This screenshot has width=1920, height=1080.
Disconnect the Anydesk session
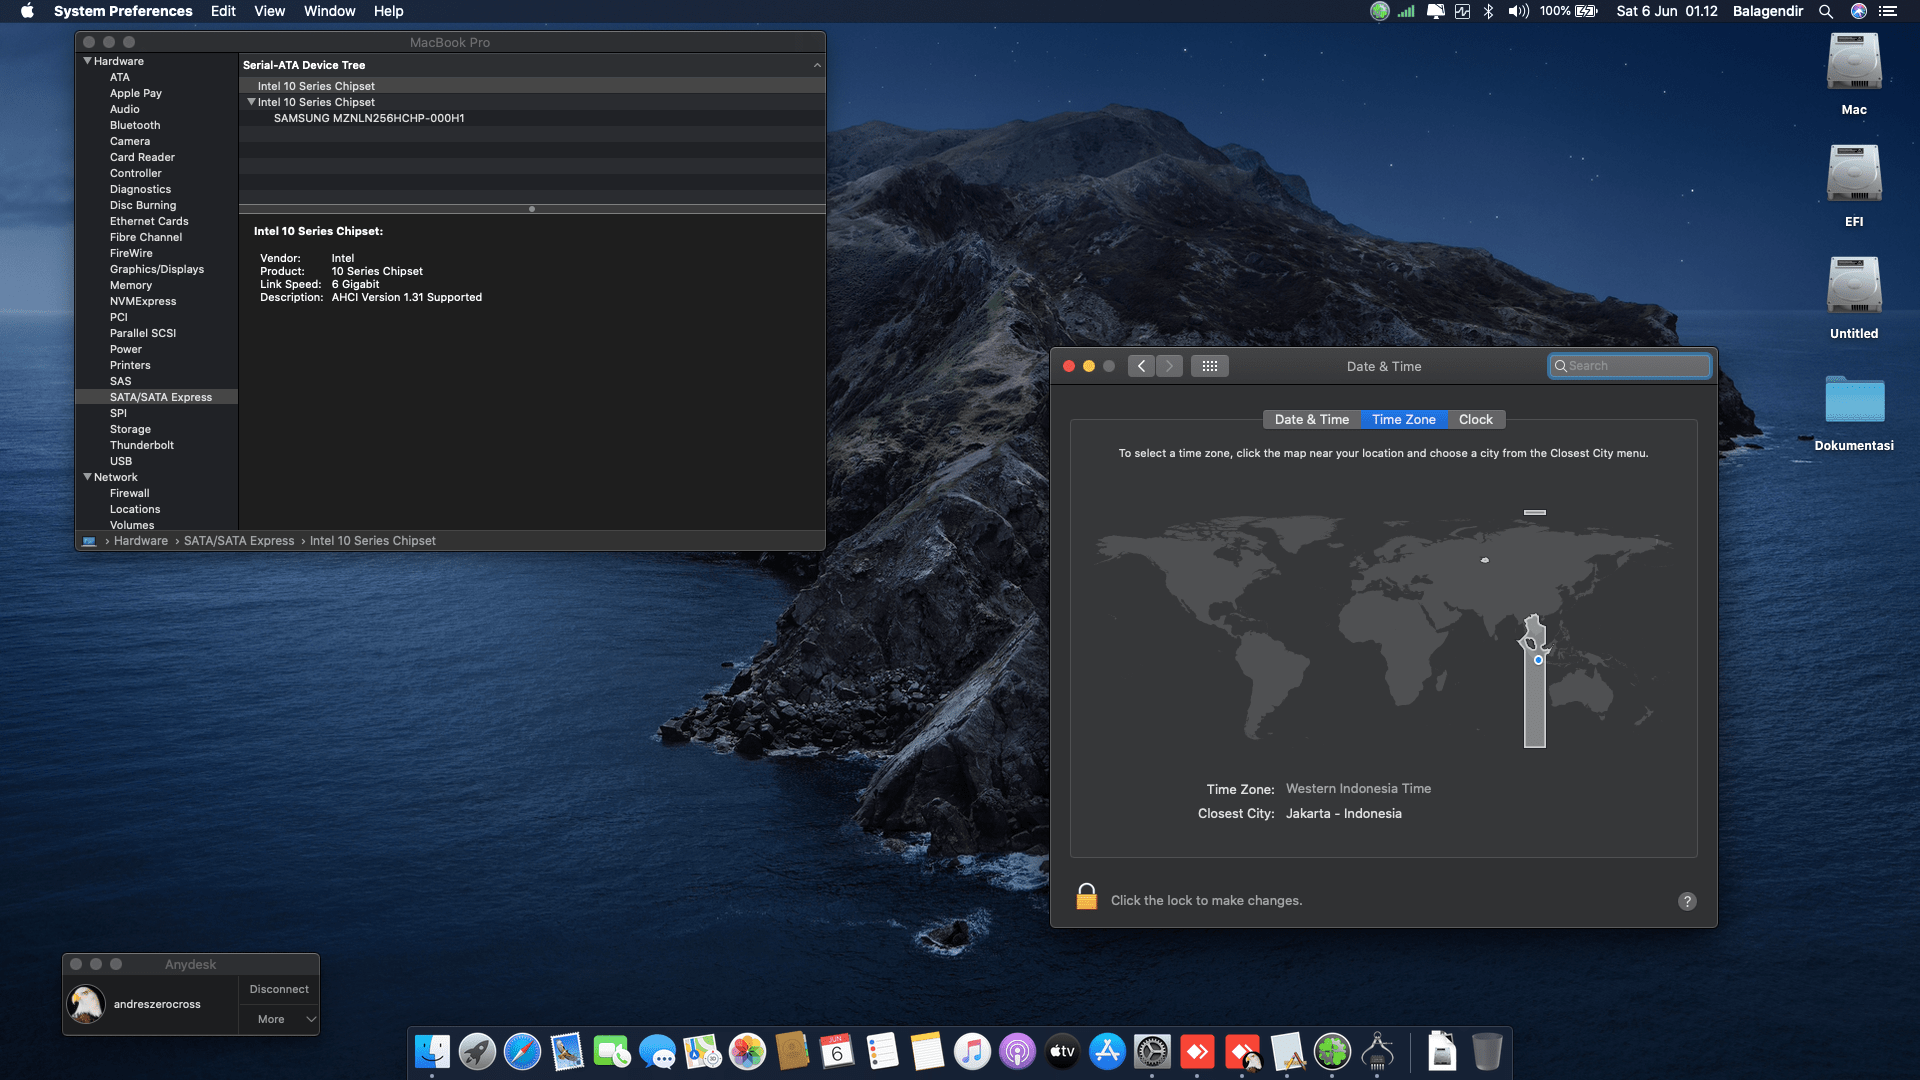[x=279, y=989]
